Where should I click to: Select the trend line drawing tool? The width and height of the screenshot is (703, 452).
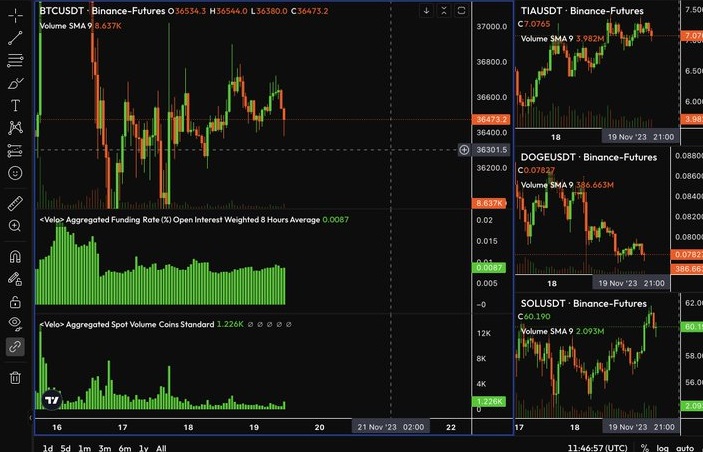click(15, 38)
